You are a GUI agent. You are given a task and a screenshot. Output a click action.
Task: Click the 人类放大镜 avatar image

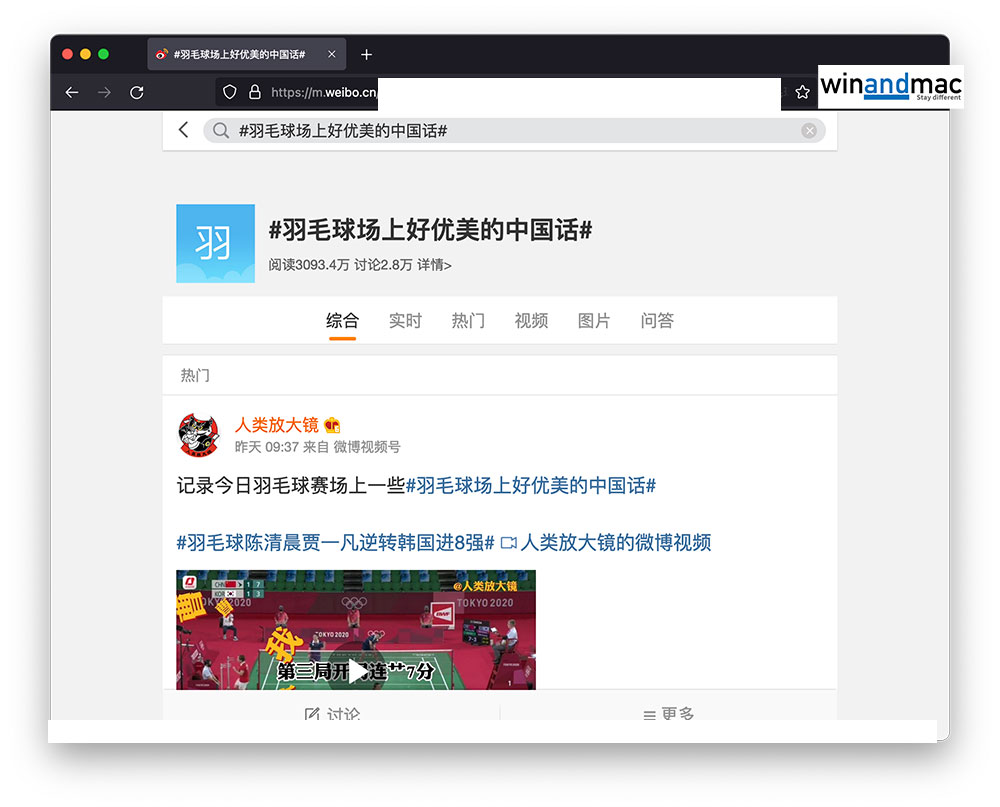[x=198, y=435]
